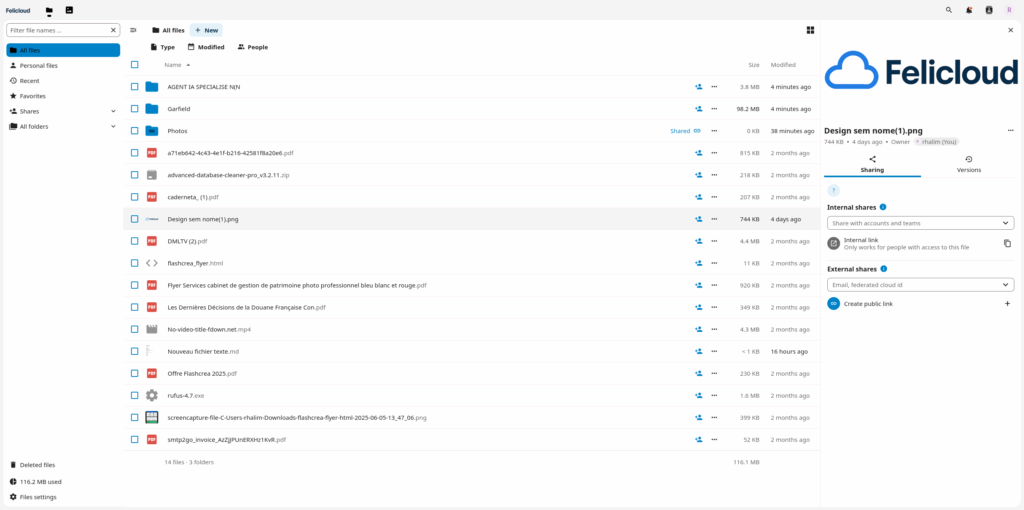Open actions menu for the Photos folder
This screenshot has width=1024, height=510.
[714, 131]
